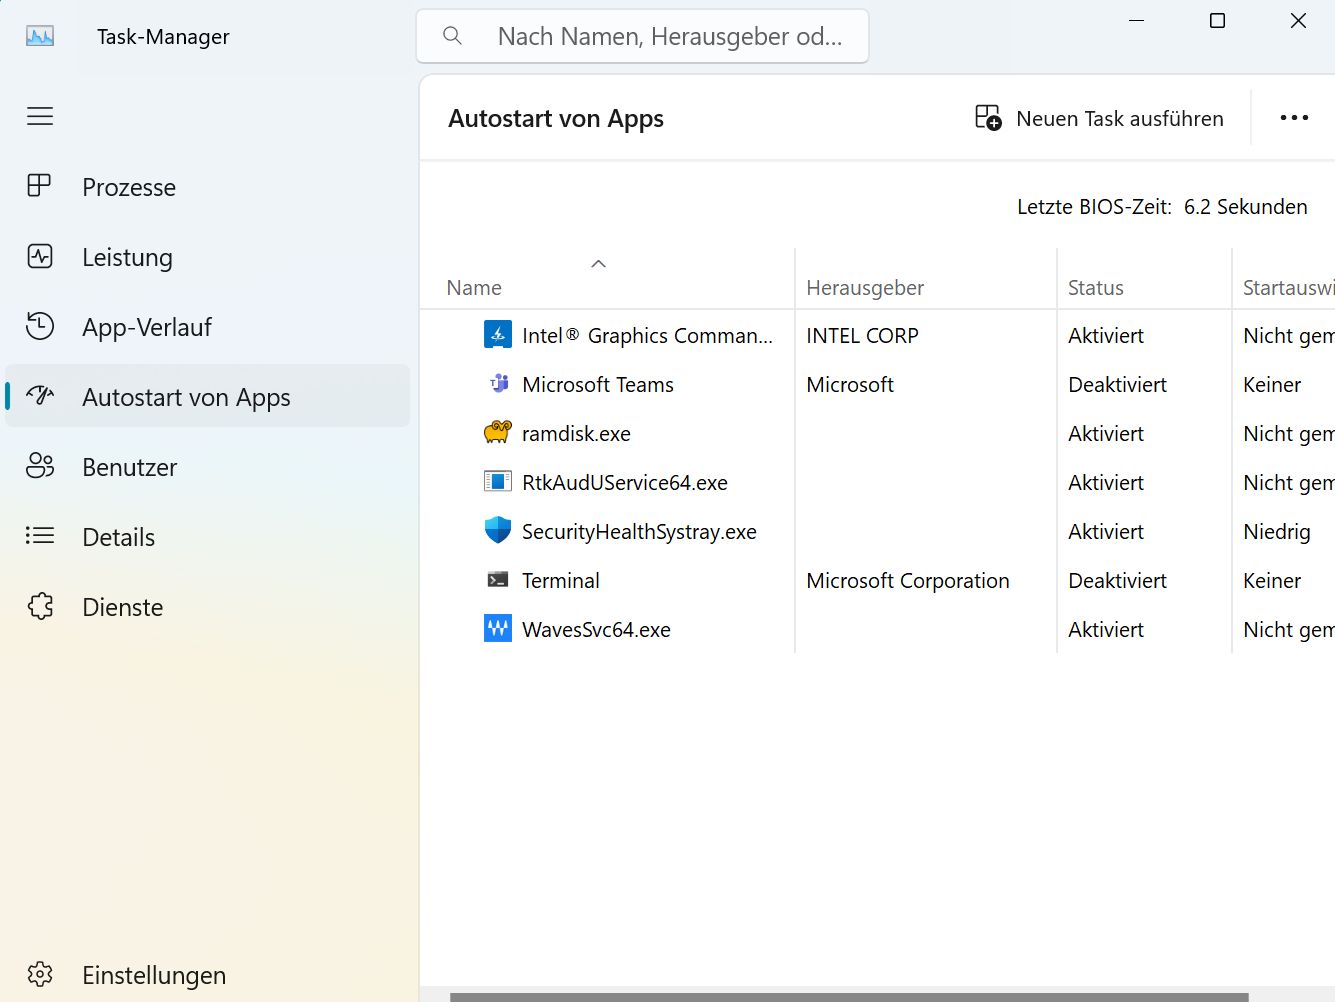Select the SecurityHealthSystray.exe shield entry
This screenshot has height=1002, width=1335.
point(638,532)
